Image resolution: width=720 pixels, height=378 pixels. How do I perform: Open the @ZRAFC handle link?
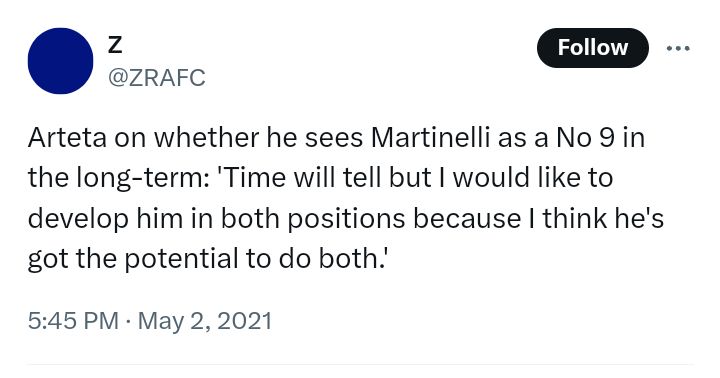click(157, 78)
